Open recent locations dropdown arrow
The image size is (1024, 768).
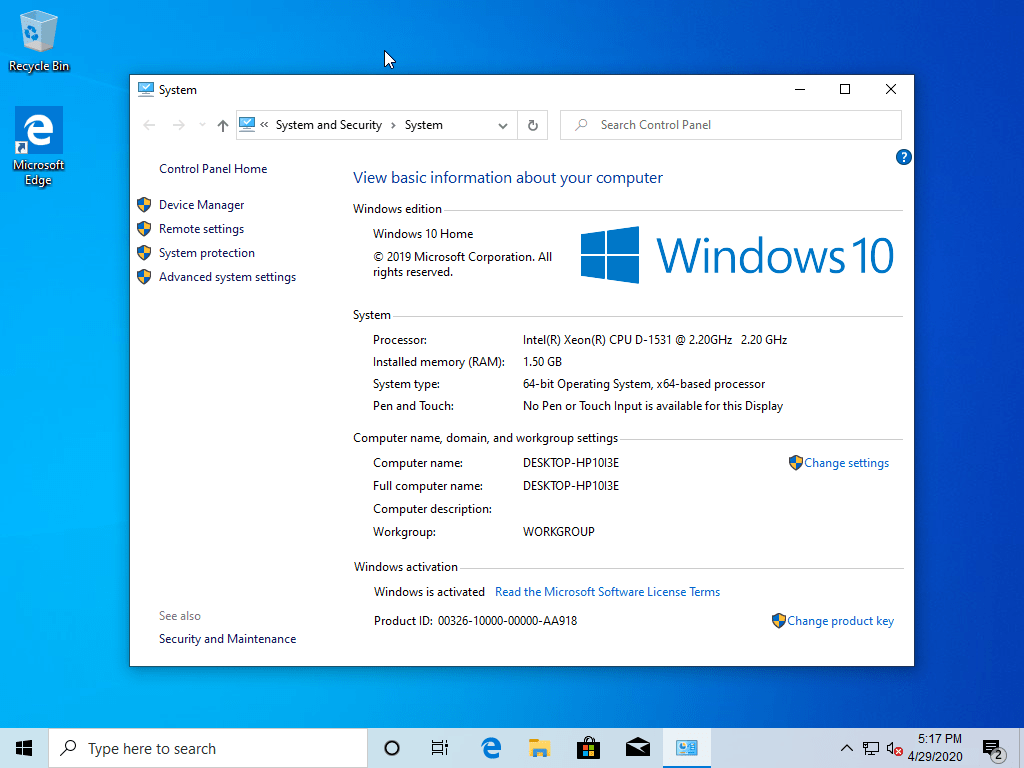[202, 125]
